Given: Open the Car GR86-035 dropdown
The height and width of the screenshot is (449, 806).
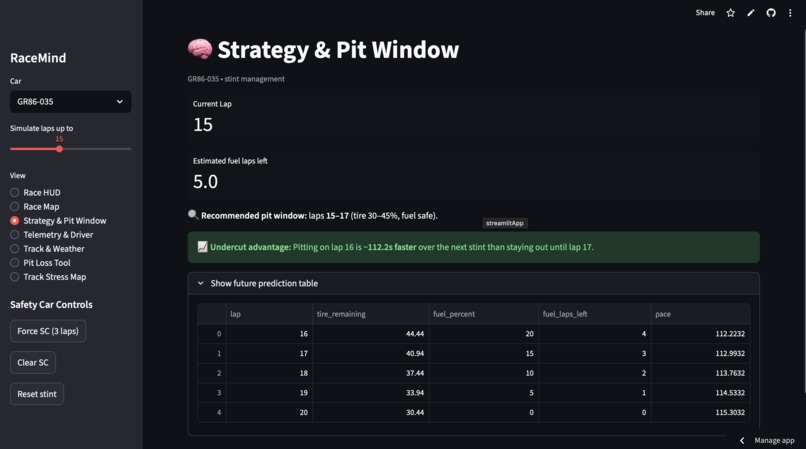Looking at the screenshot, I should click(x=70, y=102).
